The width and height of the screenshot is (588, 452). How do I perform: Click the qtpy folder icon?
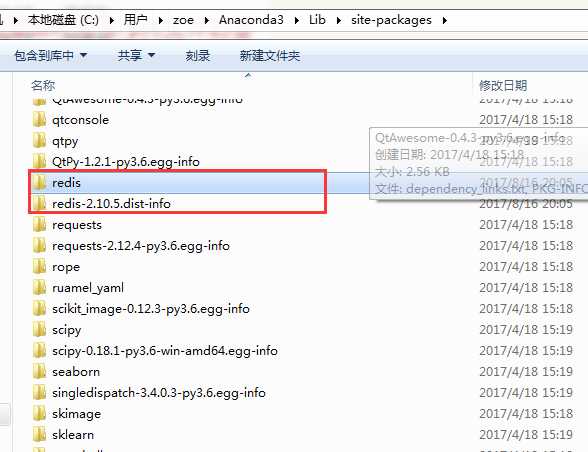[x=39, y=141]
